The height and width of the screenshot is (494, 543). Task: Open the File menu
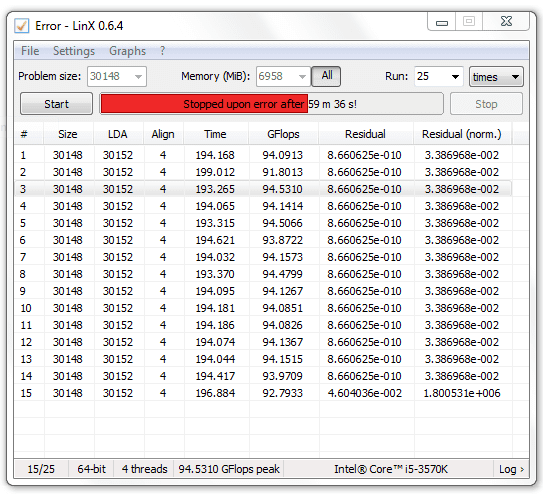click(x=30, y=51)
